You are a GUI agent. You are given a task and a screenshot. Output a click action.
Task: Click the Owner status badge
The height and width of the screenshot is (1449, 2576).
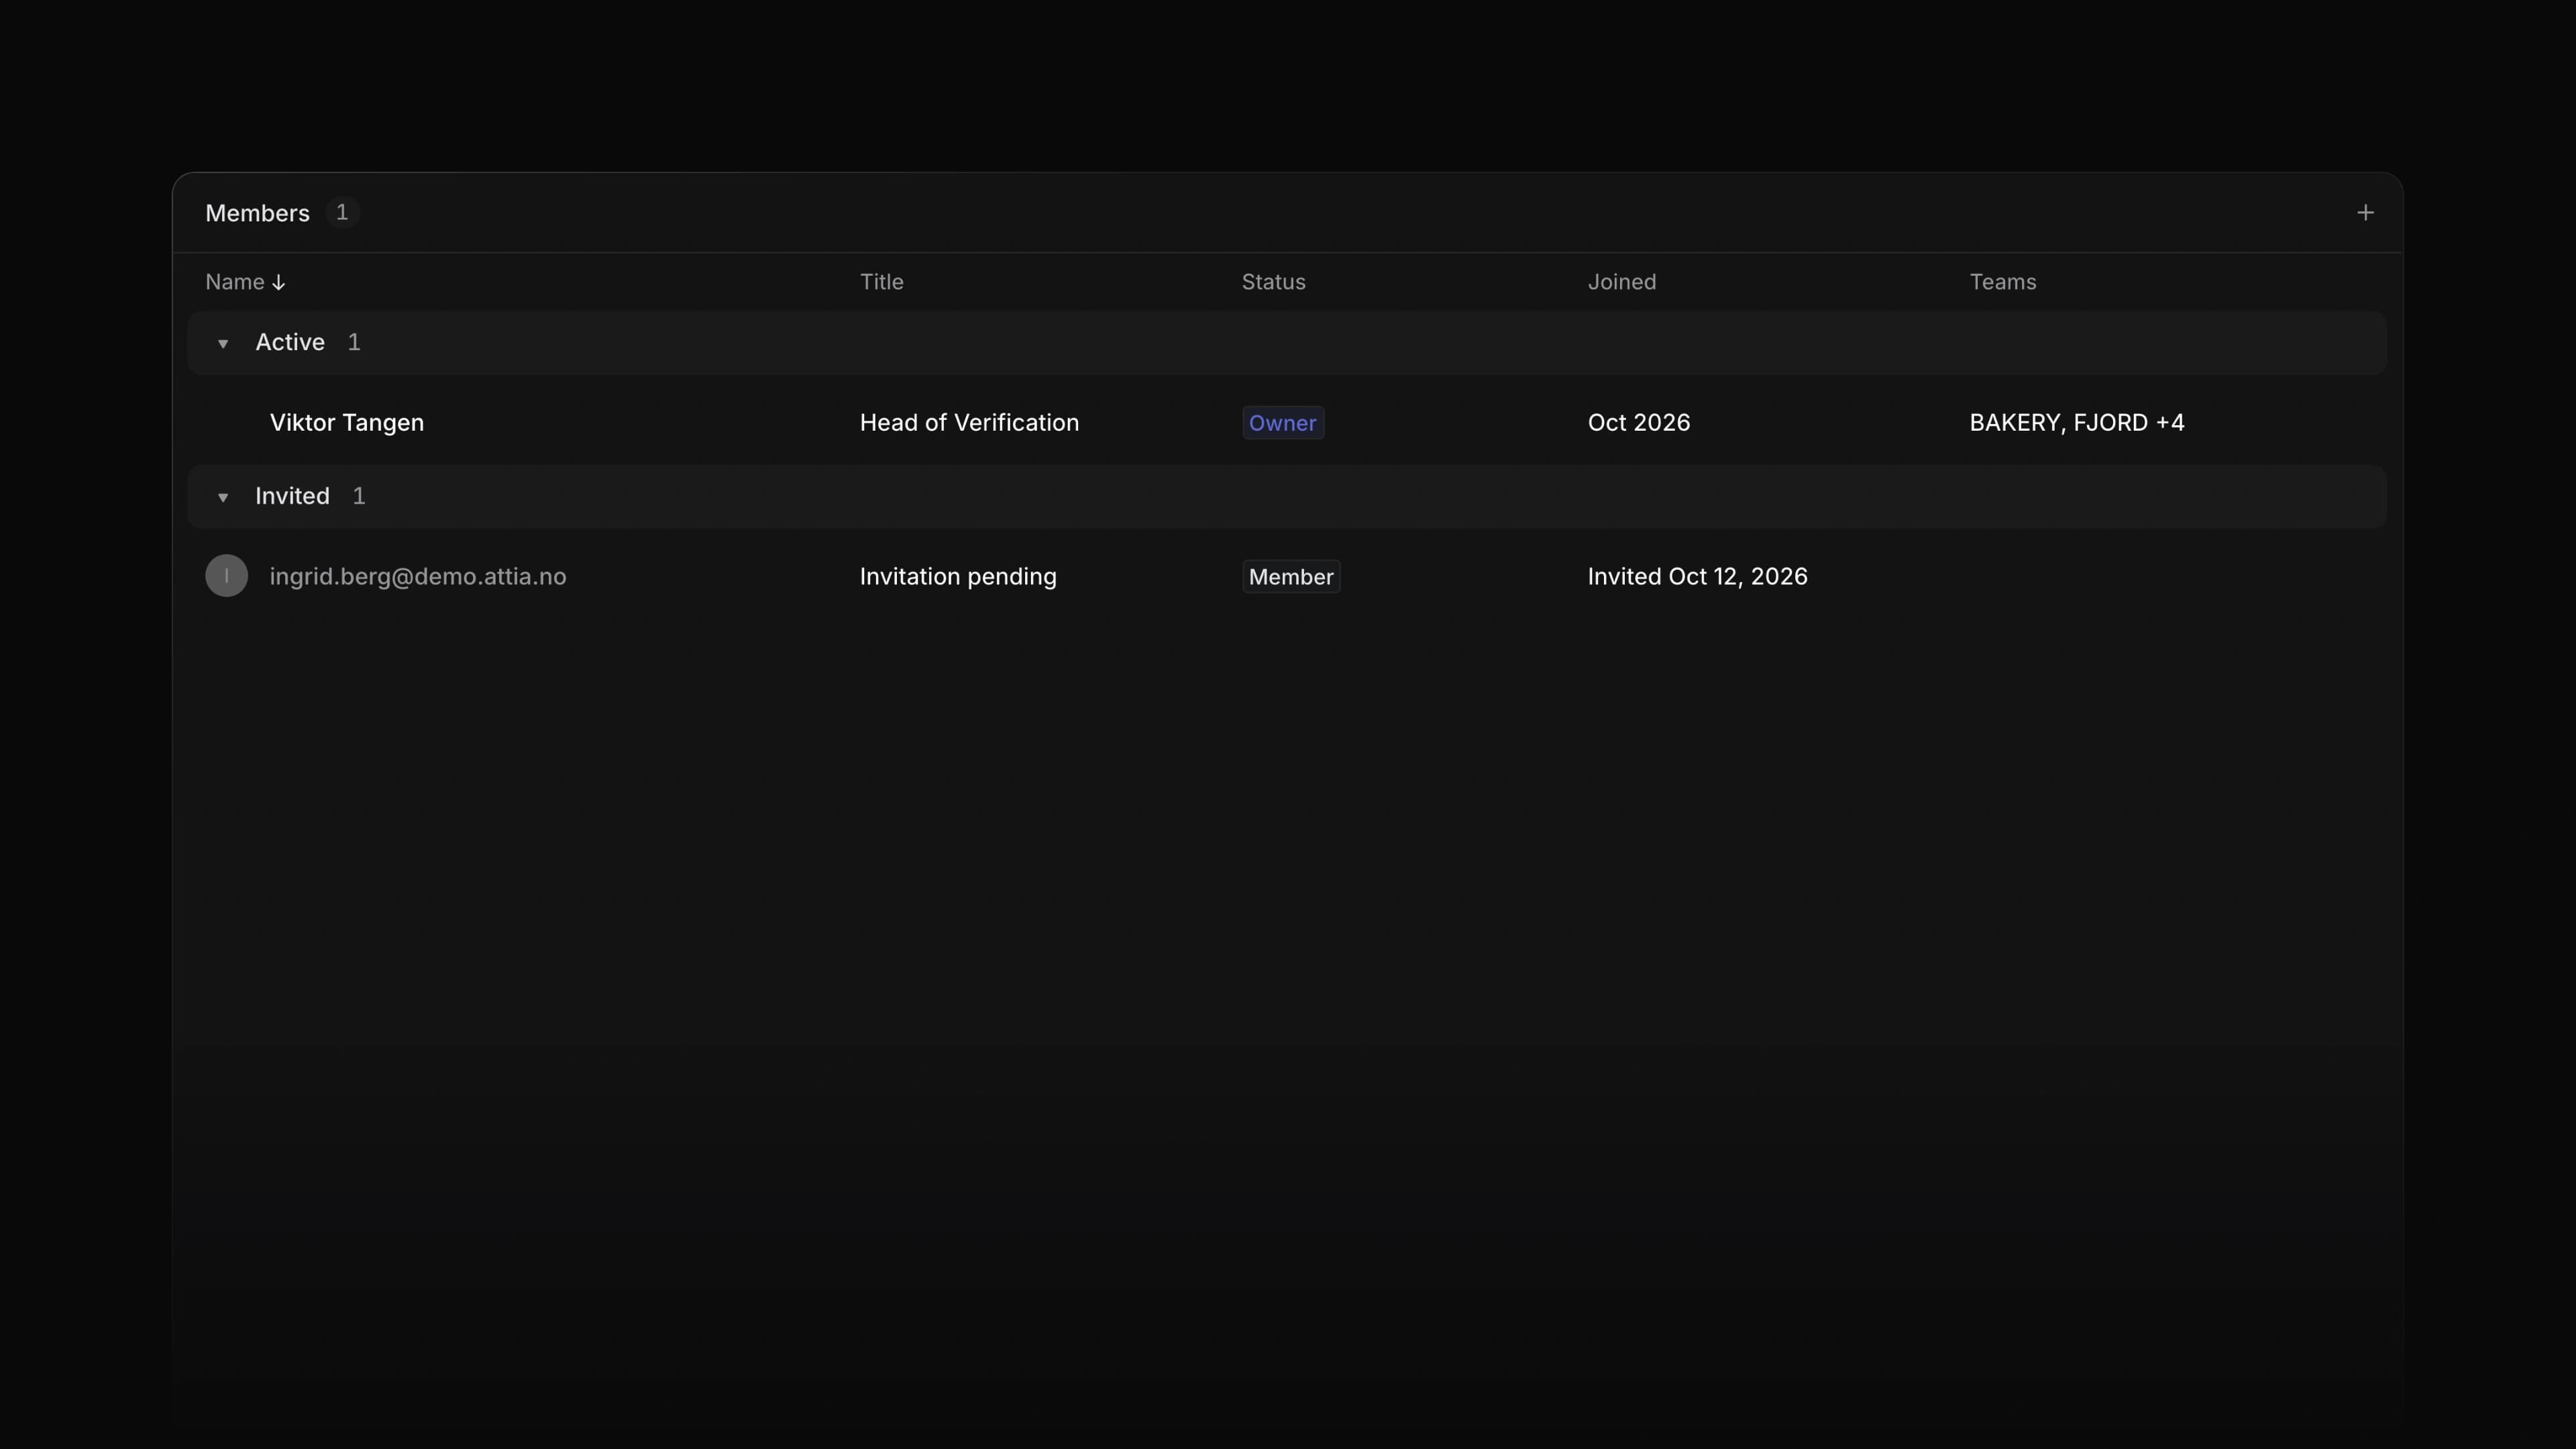tap(1283, 423)
